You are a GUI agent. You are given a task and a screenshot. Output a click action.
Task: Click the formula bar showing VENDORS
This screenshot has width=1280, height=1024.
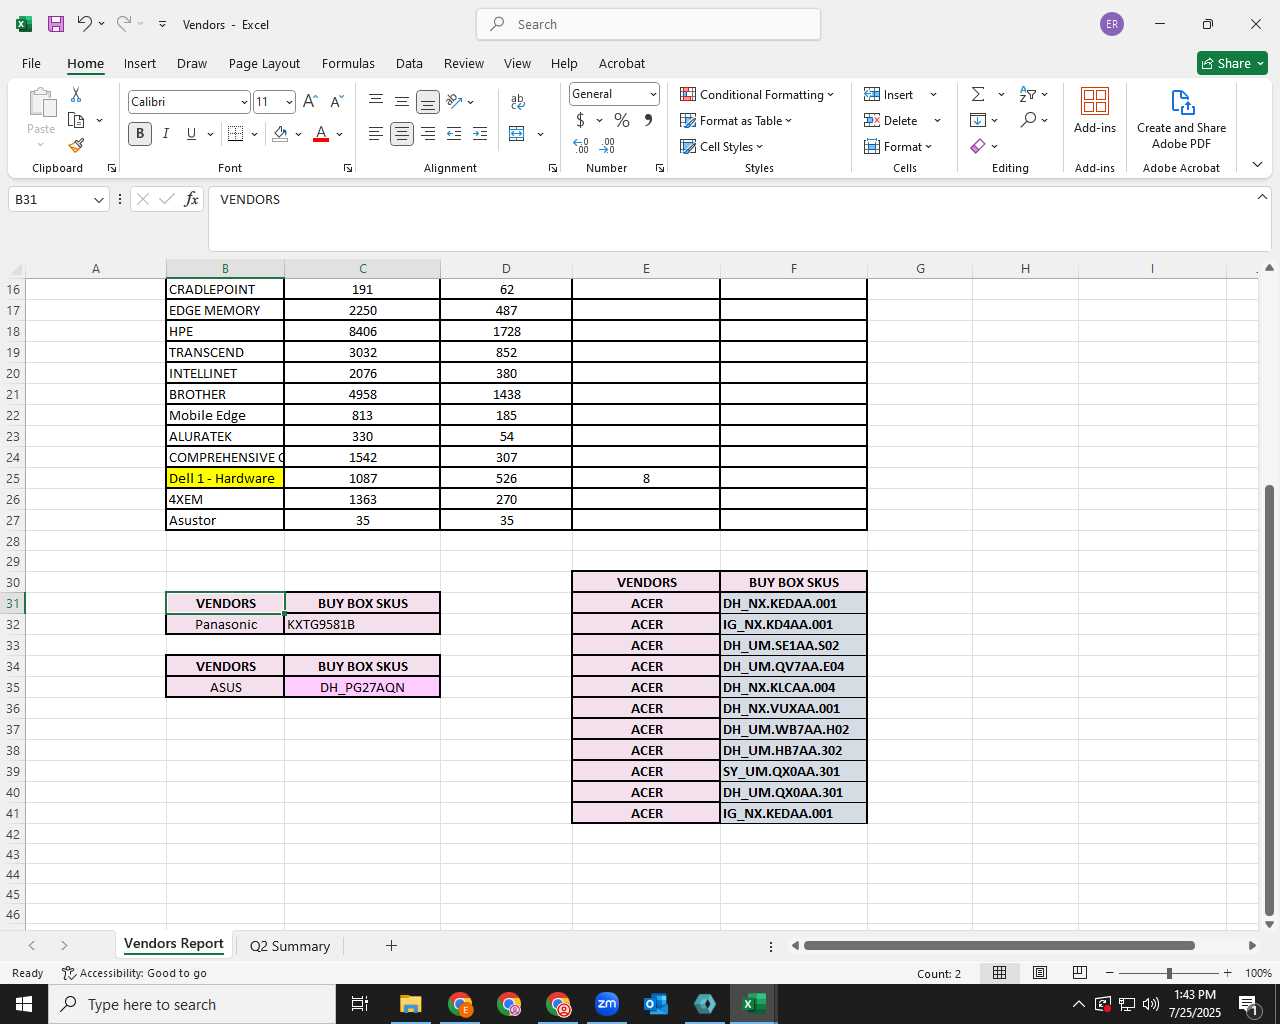(x=738, y=218)
